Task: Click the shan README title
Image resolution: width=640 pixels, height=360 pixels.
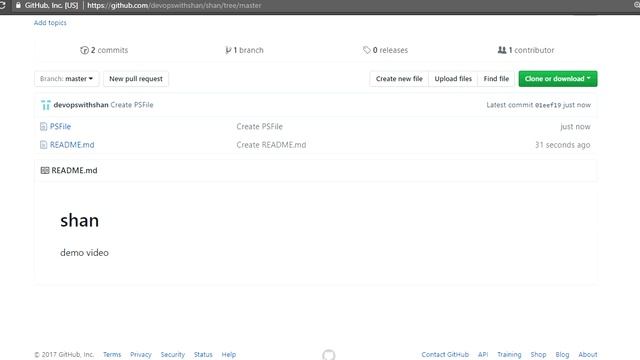Action: [80, 220]
